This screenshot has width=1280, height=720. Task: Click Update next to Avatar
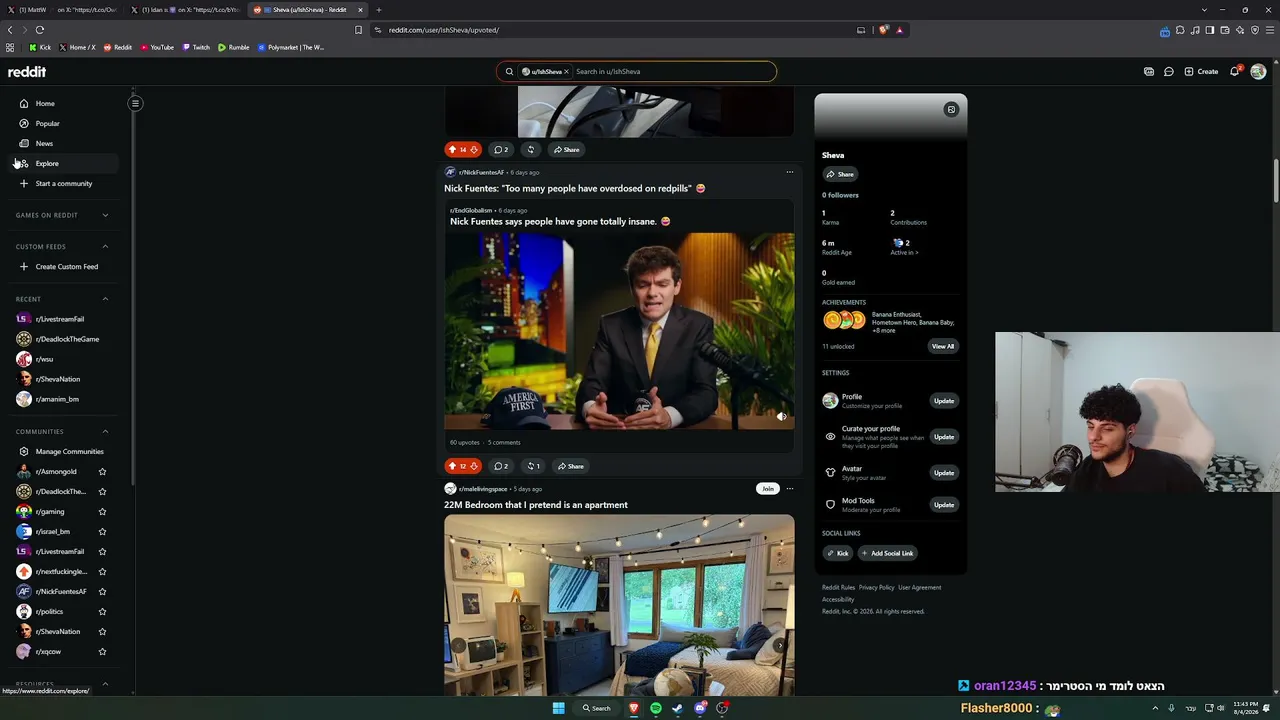[944, 473]
